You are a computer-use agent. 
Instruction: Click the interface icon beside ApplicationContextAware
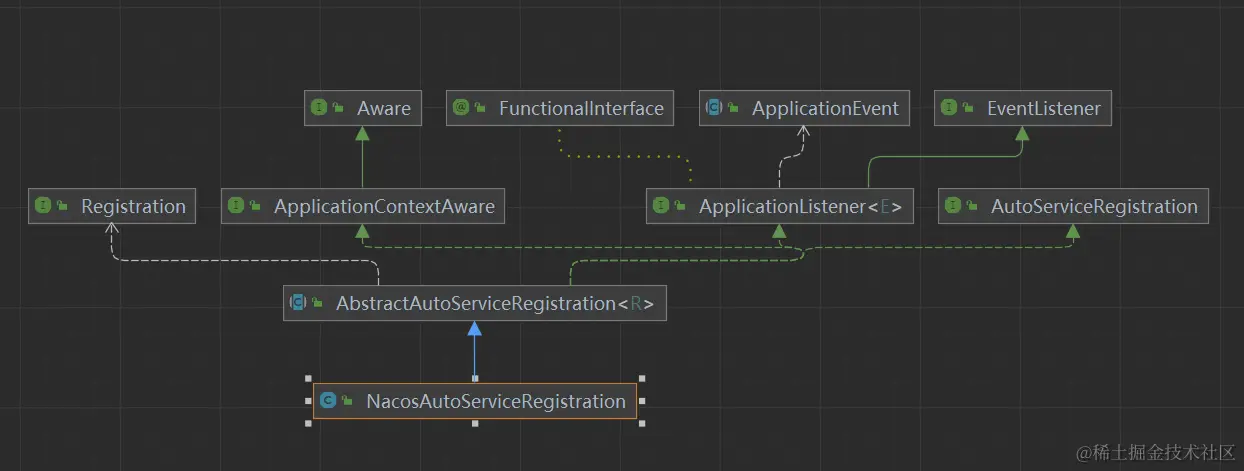pyautogui.click(x=237, y=206)
